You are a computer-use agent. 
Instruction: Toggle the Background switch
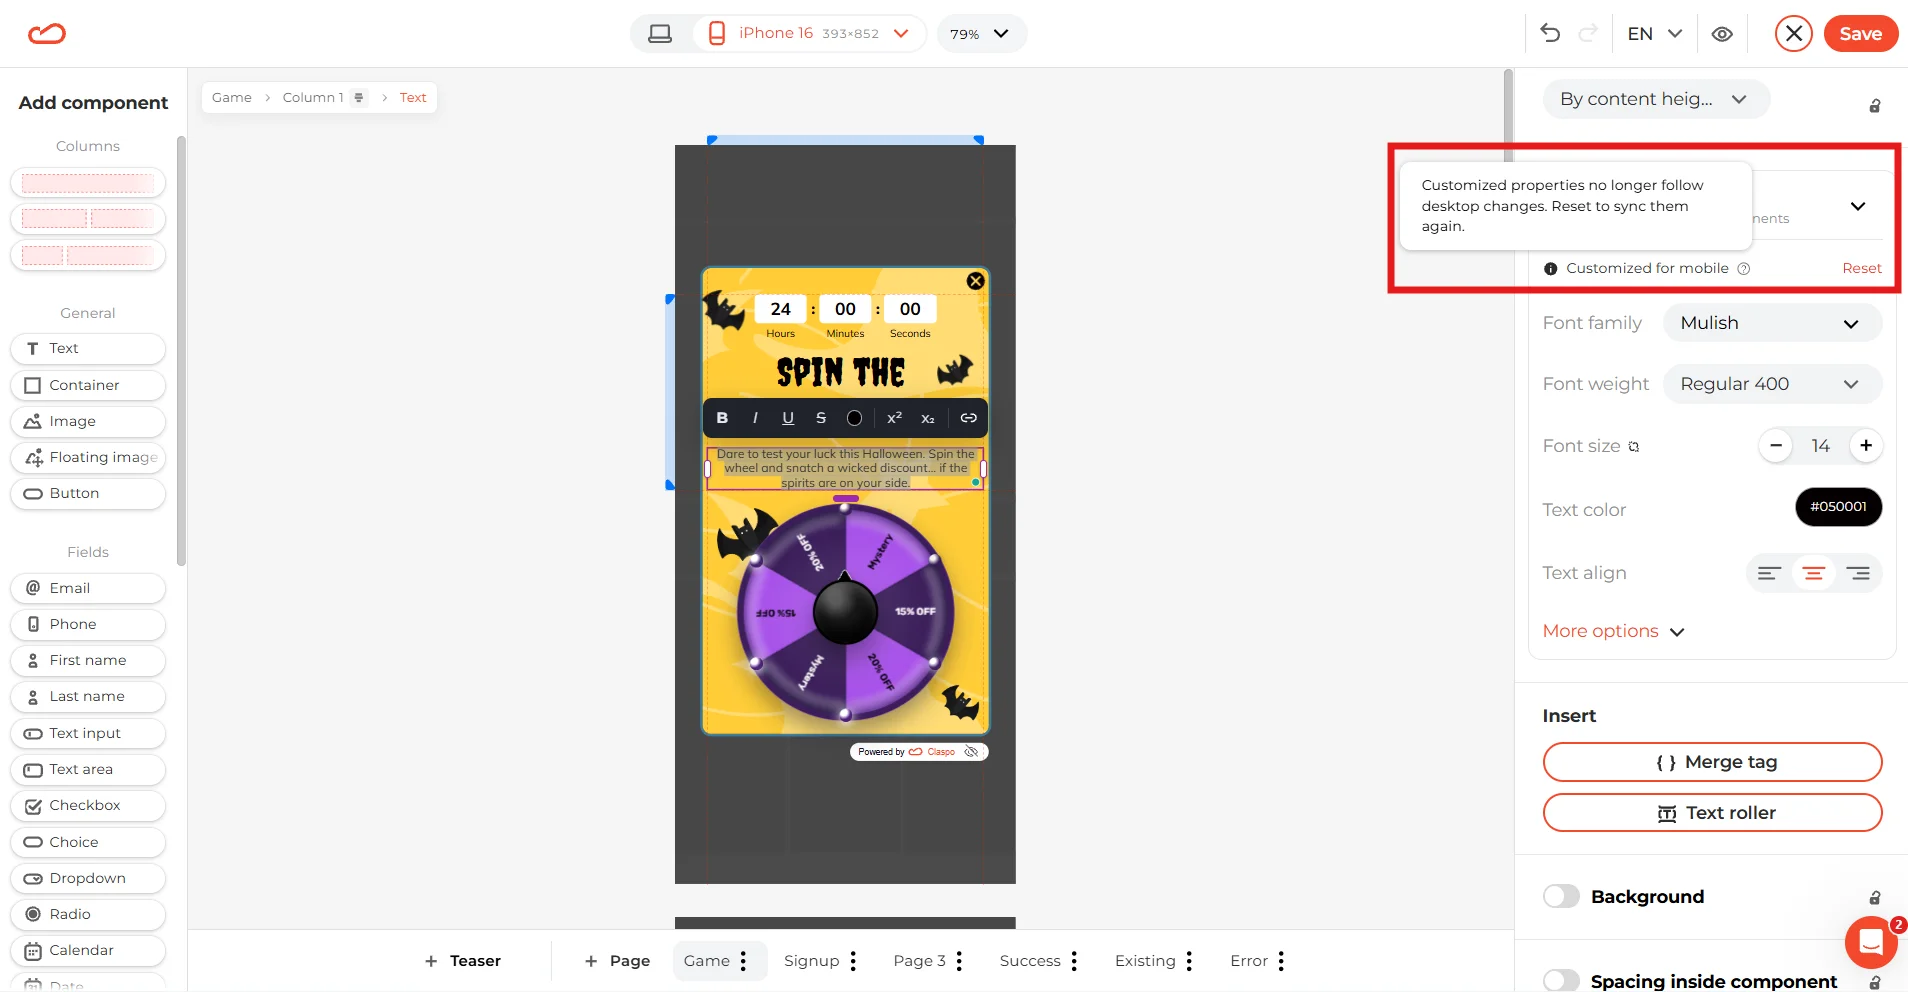(x=1561, y=896)
